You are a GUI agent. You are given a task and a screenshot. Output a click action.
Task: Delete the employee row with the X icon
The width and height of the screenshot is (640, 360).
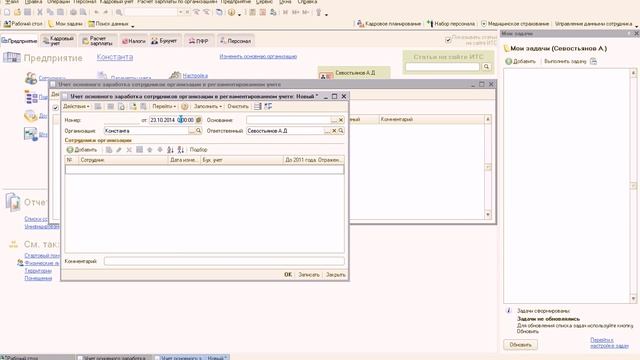[129, 150]
